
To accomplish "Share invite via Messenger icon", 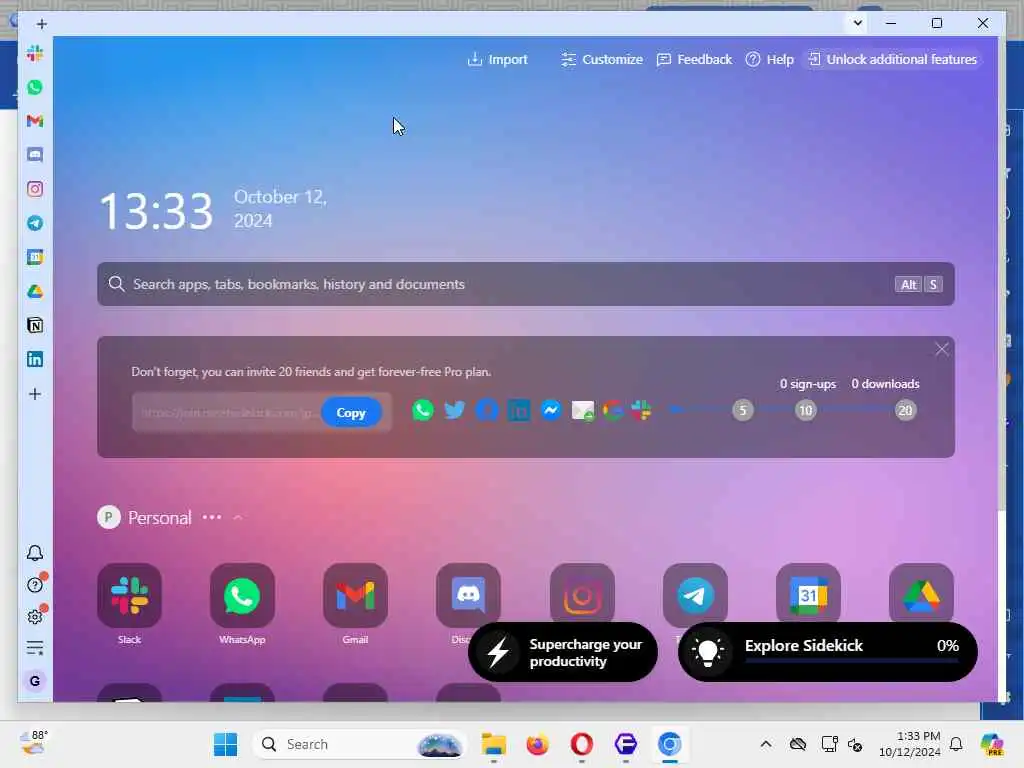I will click(551, 410).
